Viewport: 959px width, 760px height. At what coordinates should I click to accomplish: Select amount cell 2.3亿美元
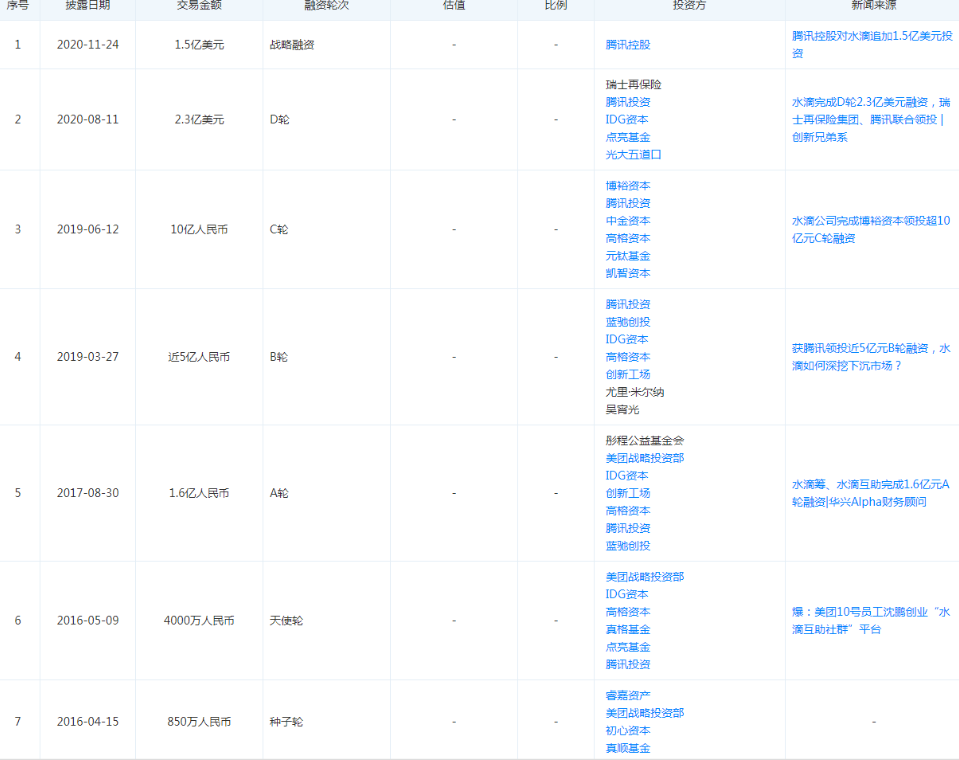[199, 119]
